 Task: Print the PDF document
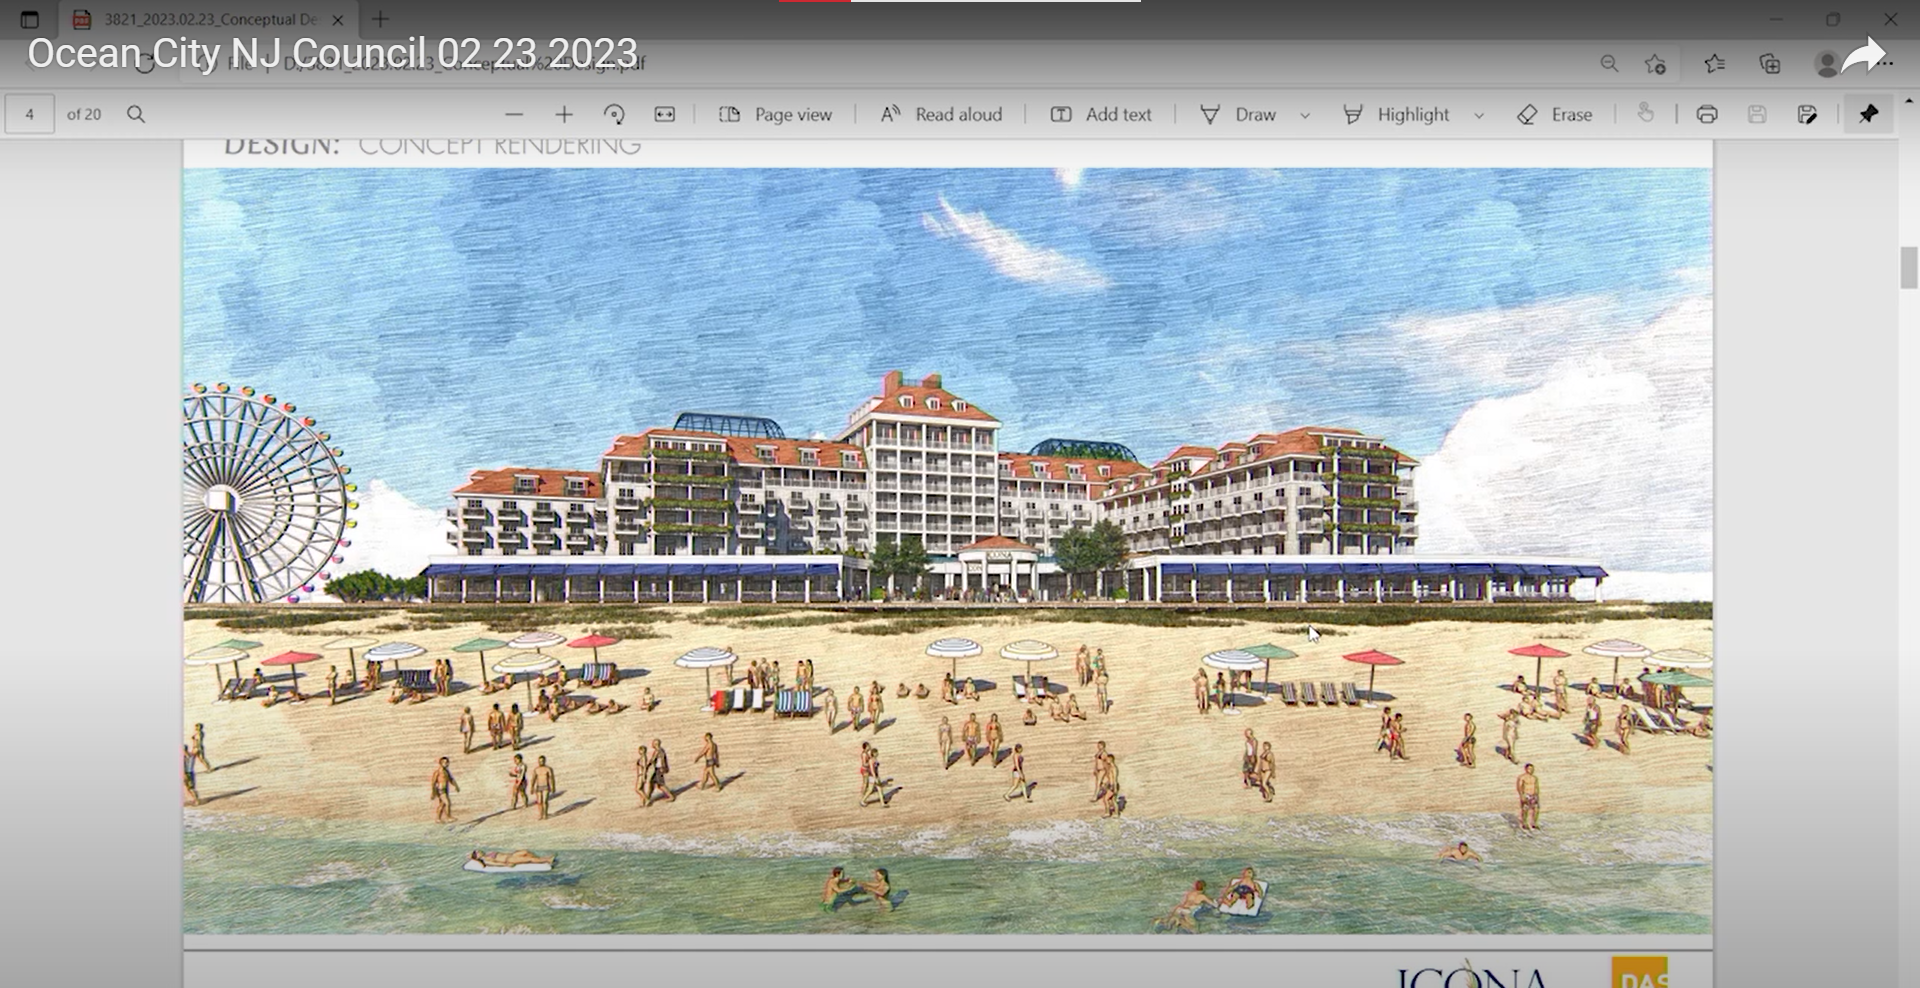[1707, 115]
